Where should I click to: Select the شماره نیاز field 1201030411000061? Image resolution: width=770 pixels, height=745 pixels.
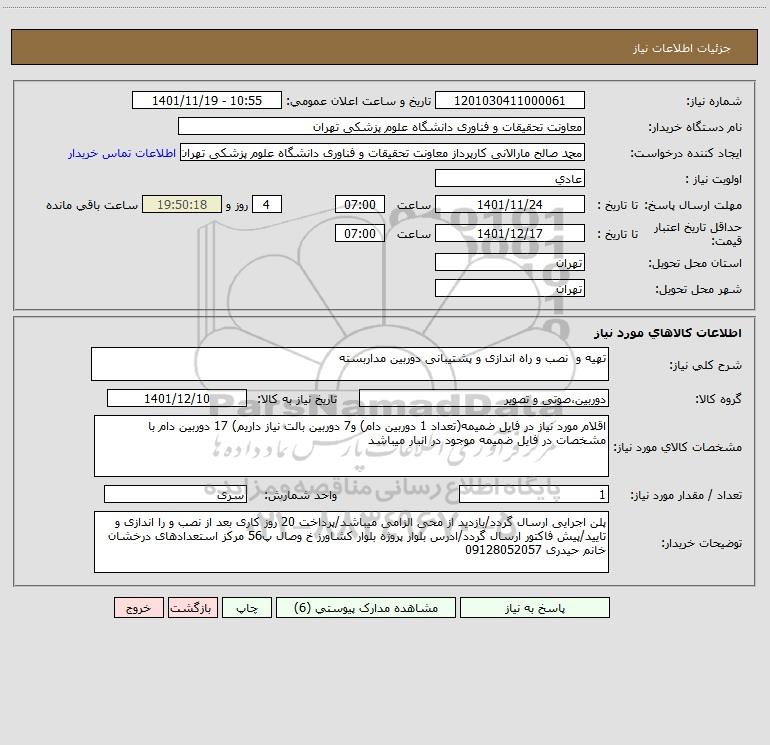[510, 100]
